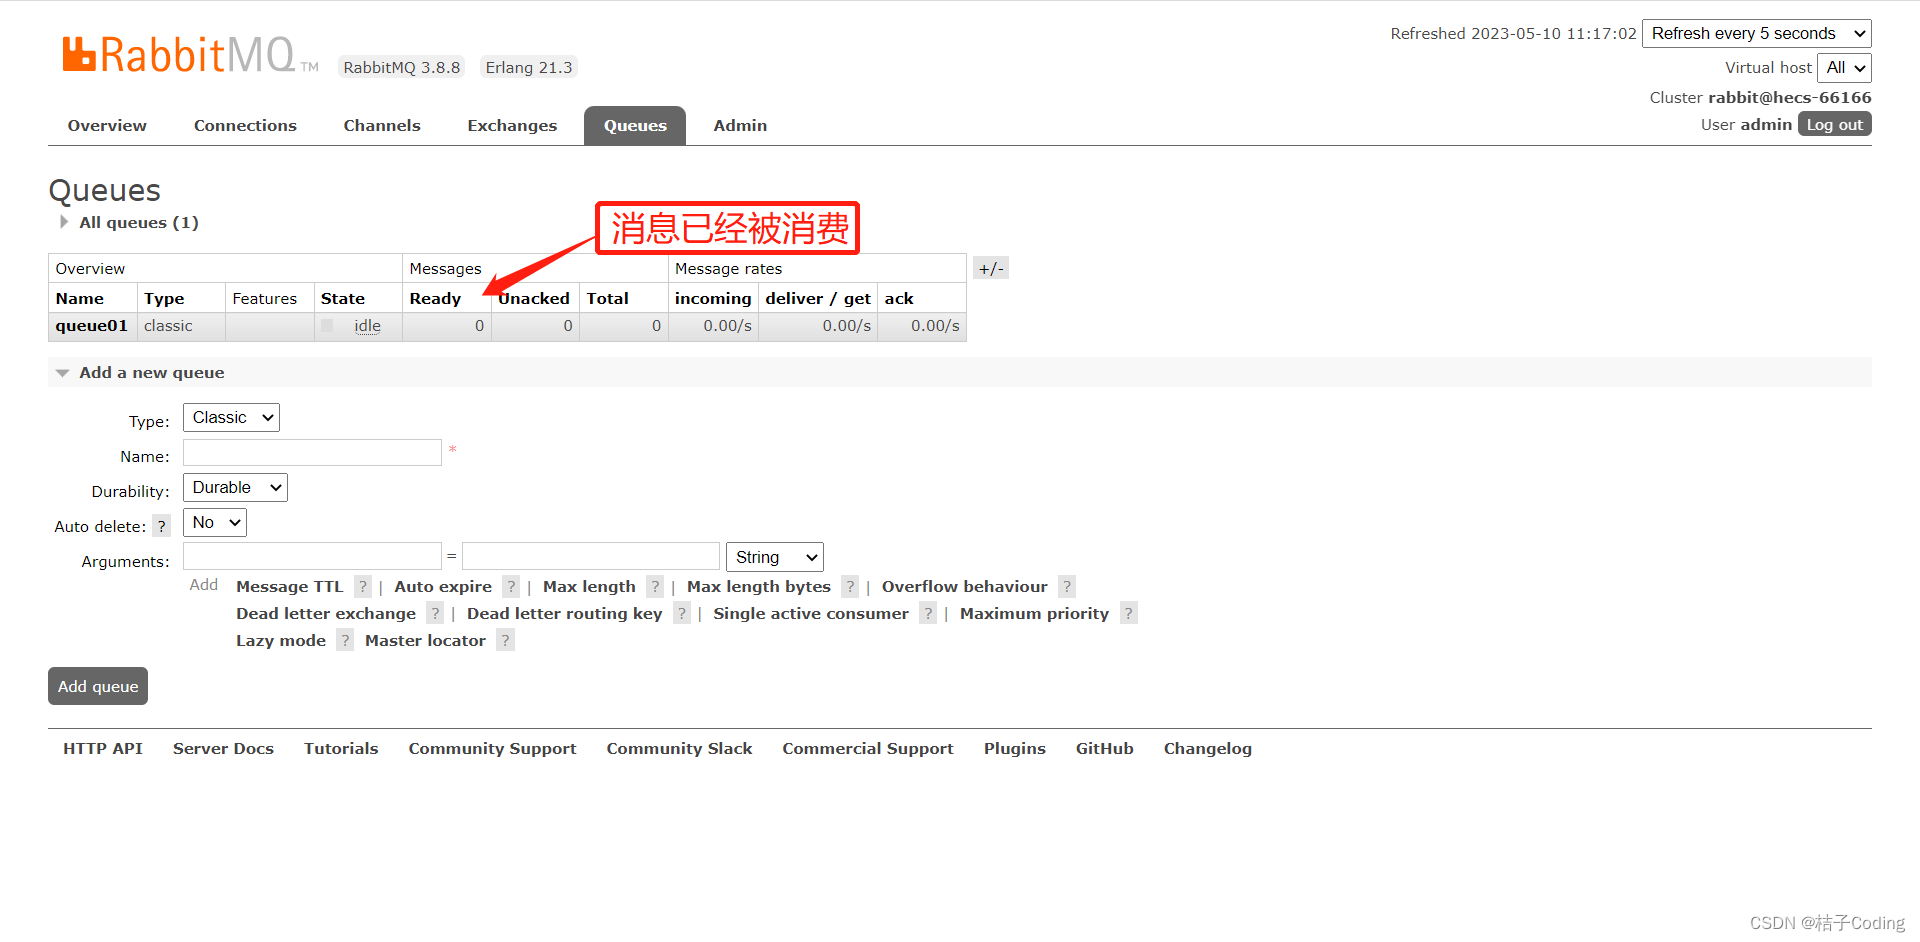Screen dimensions: 1920x942
Task: Open help for Max length bytes
Action: (x=850, y=587)
